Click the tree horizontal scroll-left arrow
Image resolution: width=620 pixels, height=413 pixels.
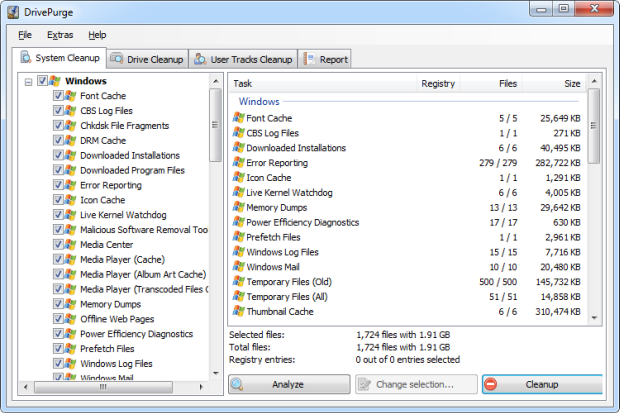point(26,386)
